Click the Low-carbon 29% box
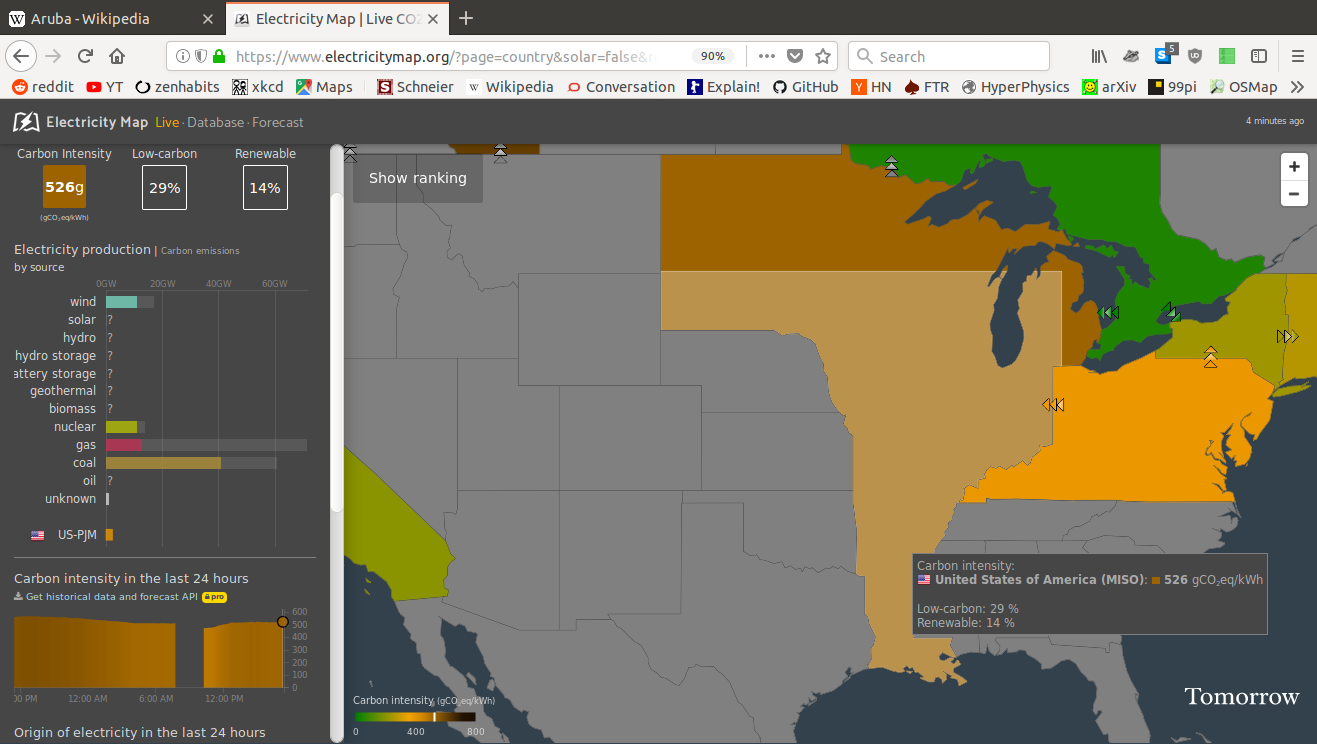Screen dimensions: 1317x744 164,187
